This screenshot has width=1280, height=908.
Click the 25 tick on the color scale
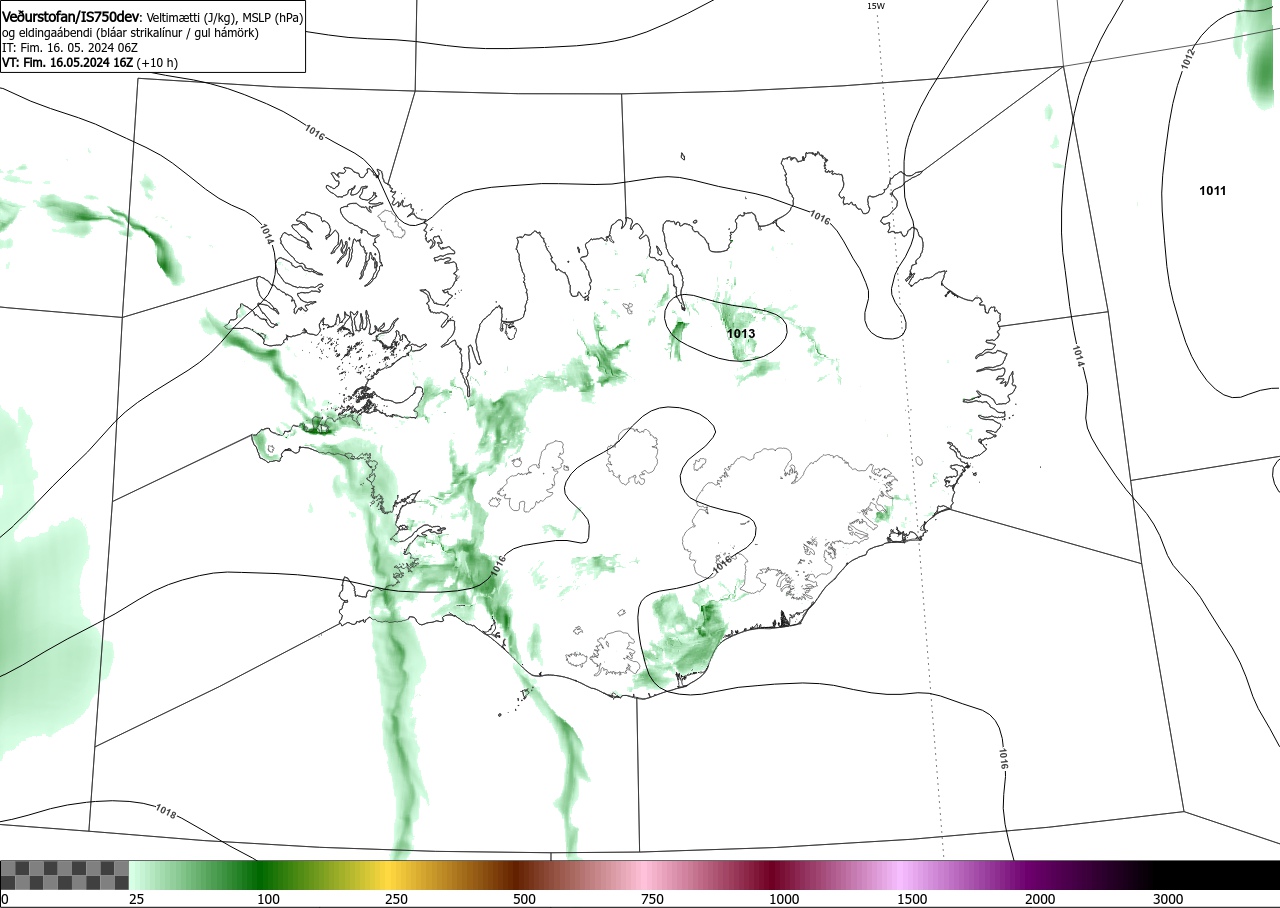tap(136, 899)
